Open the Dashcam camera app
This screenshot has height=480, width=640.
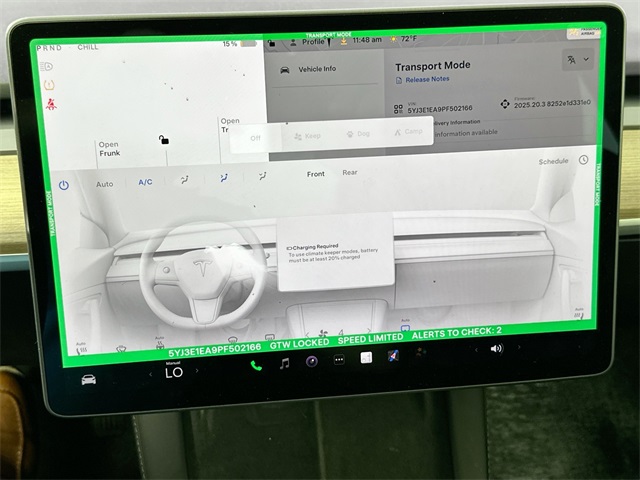pos(312,361)
